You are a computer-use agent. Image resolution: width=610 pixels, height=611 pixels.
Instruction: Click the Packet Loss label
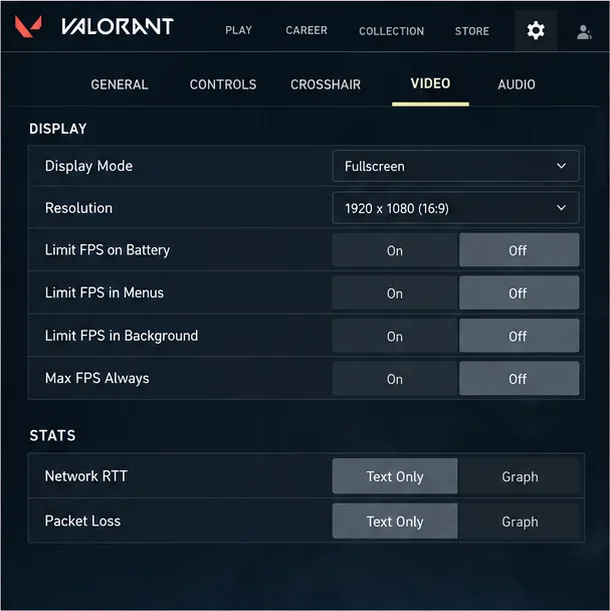click(x=83, y=521)
